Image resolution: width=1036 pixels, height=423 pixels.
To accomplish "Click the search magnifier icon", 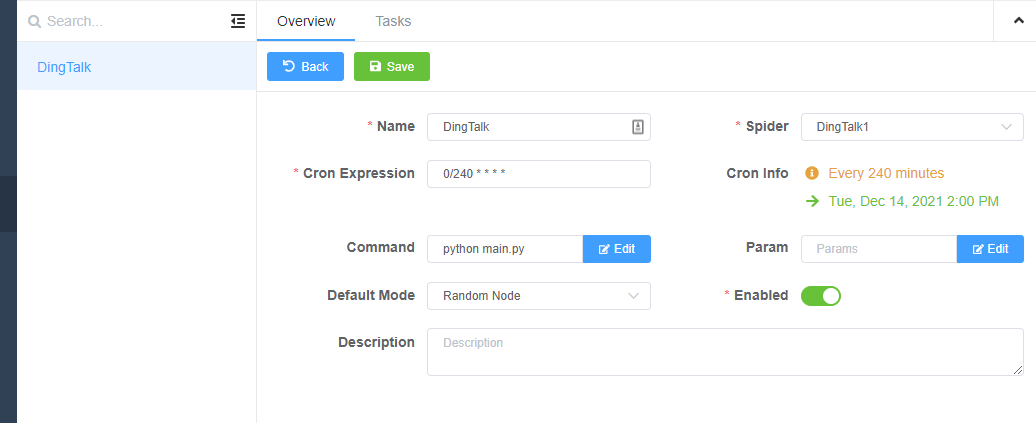I will coord(35,21).
